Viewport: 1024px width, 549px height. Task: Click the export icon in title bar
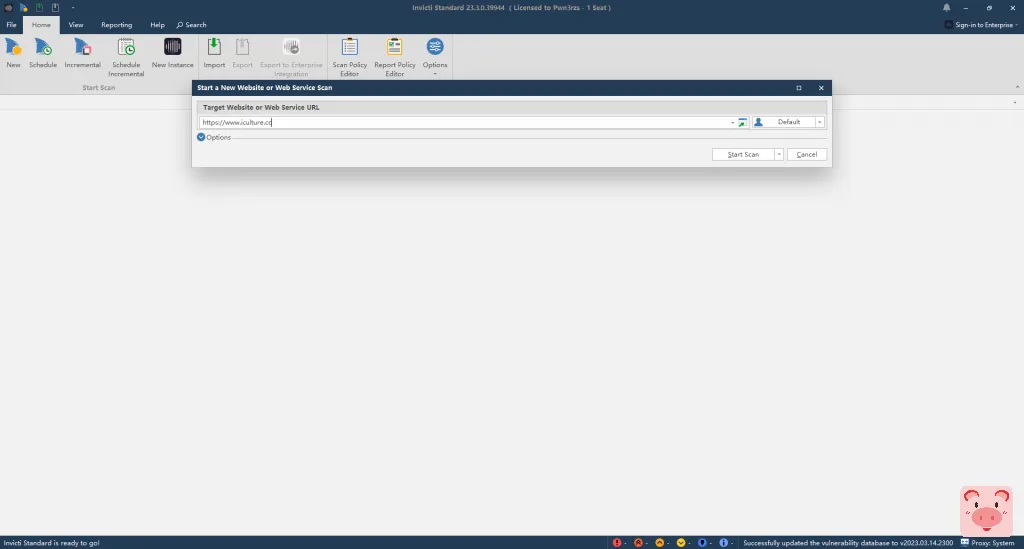56,8
